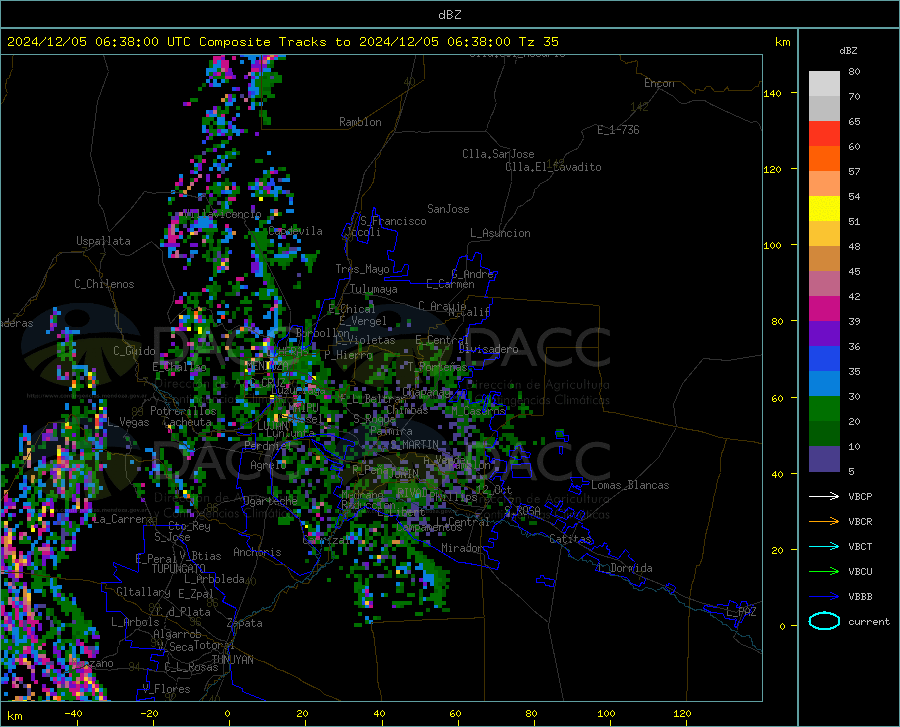The image size is (900, 727).
Task: Click the 'L_Dormida' map label
Action: (625, 568)
